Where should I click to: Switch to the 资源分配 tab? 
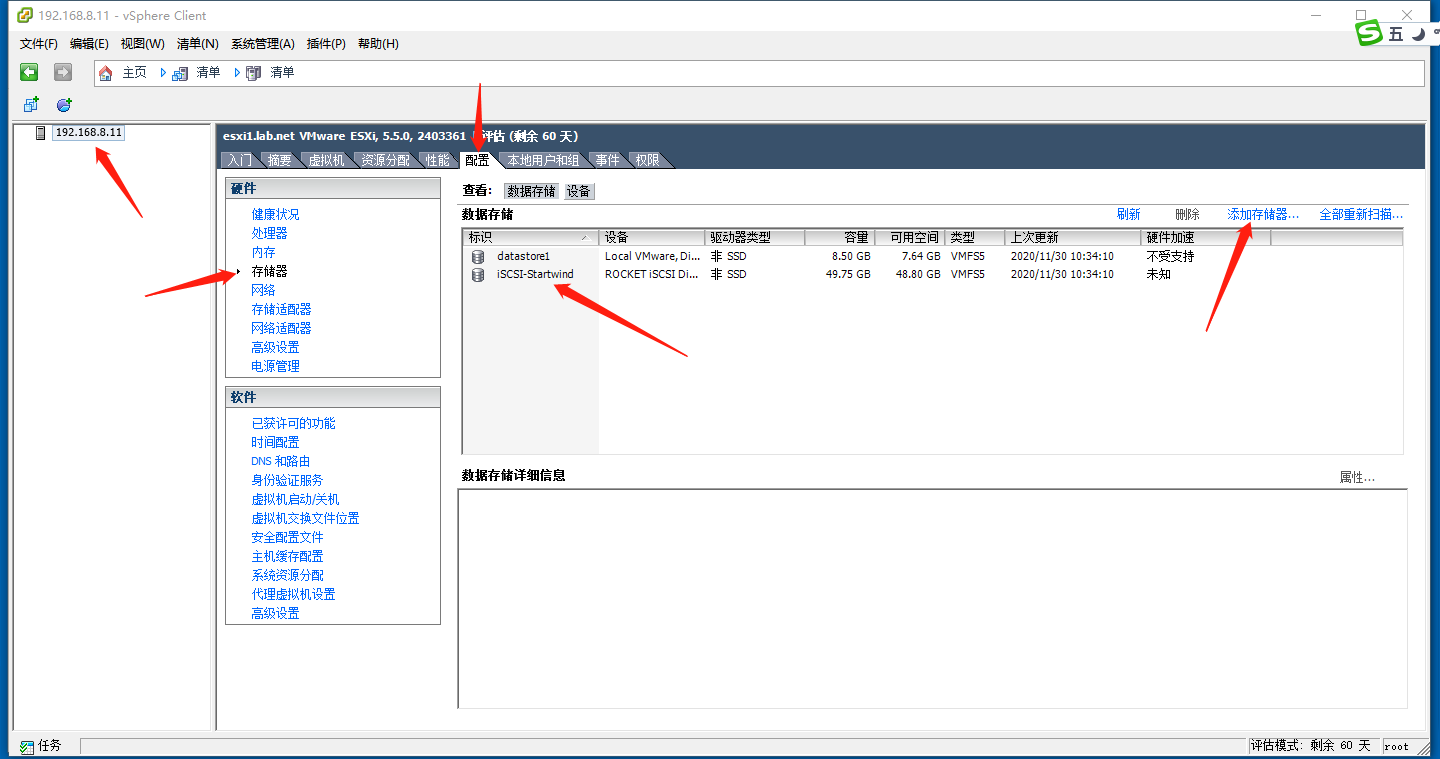385,160
